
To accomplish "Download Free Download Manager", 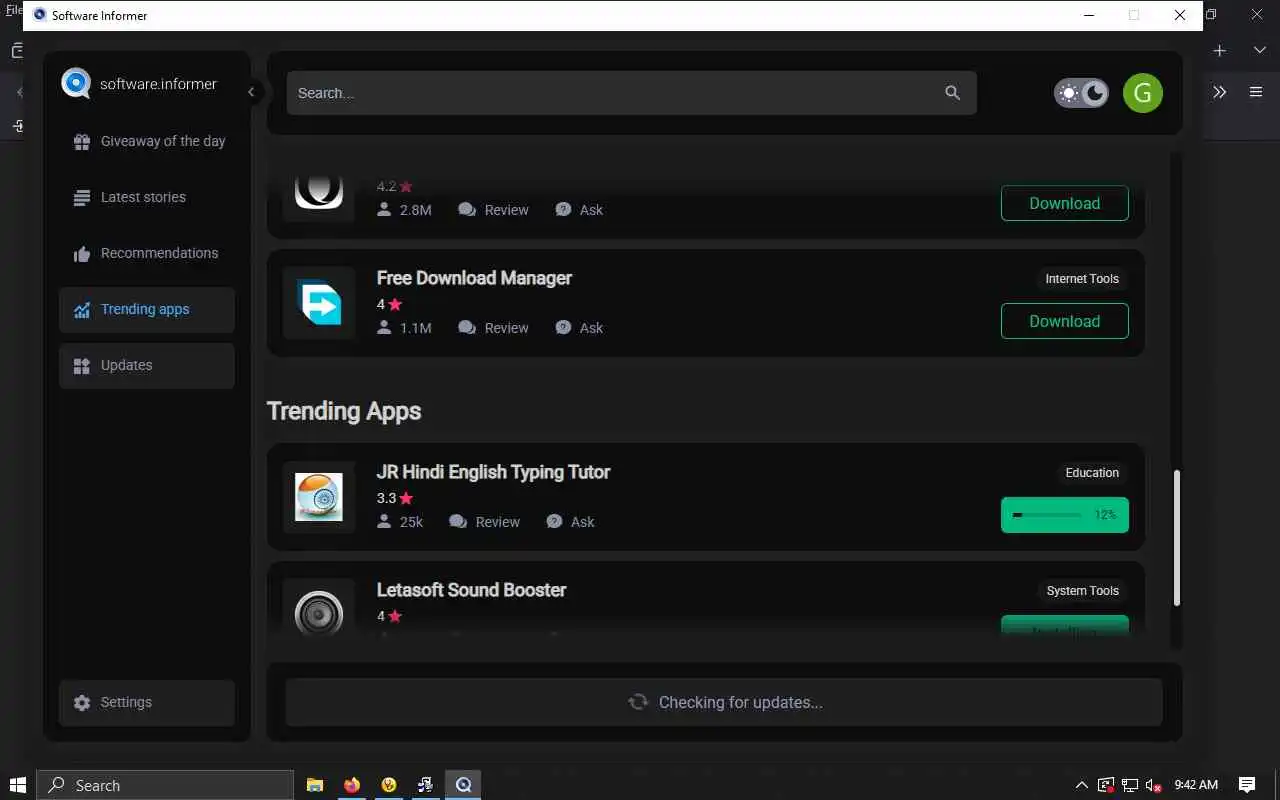I will tap(1065, 321).
